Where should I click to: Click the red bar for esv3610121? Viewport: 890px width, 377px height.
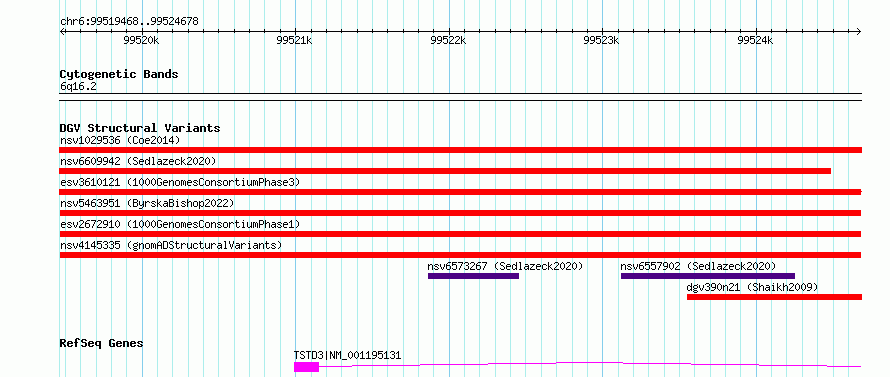tap(460, 192)
